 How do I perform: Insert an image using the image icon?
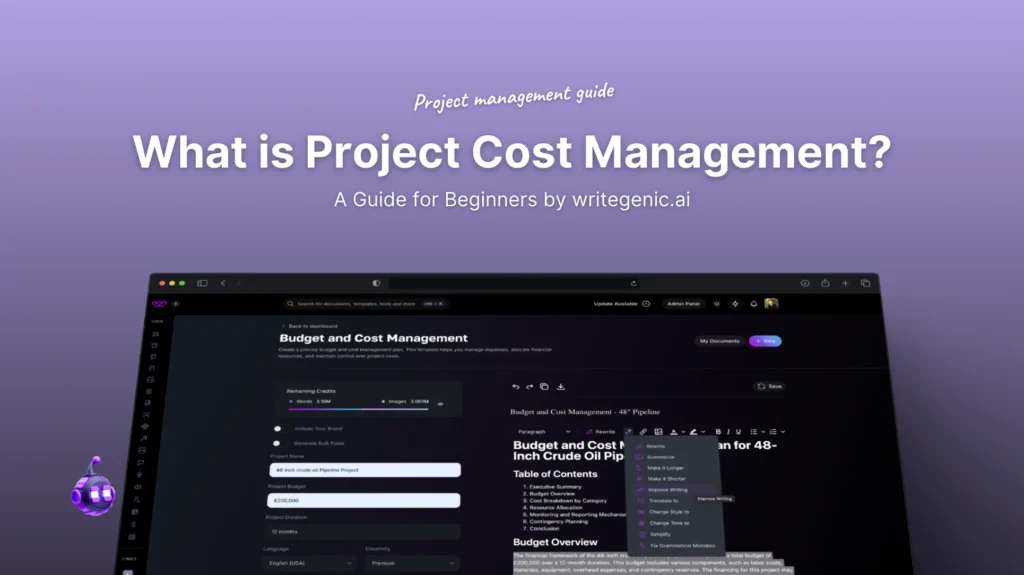[658, 432]
